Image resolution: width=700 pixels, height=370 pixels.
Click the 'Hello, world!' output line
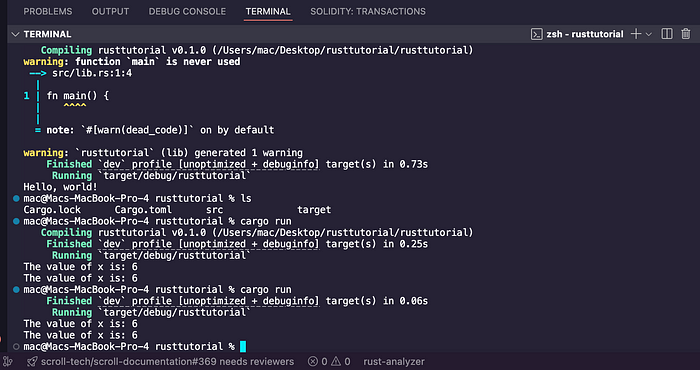pyautogui.click(x=60, y=187)
